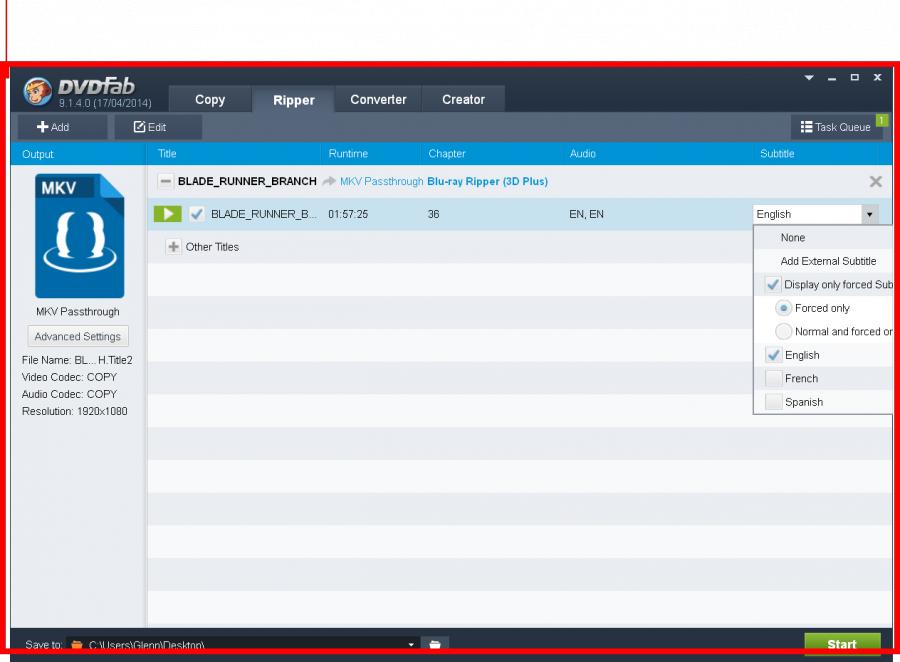Click the green Start button

(842, 644)
